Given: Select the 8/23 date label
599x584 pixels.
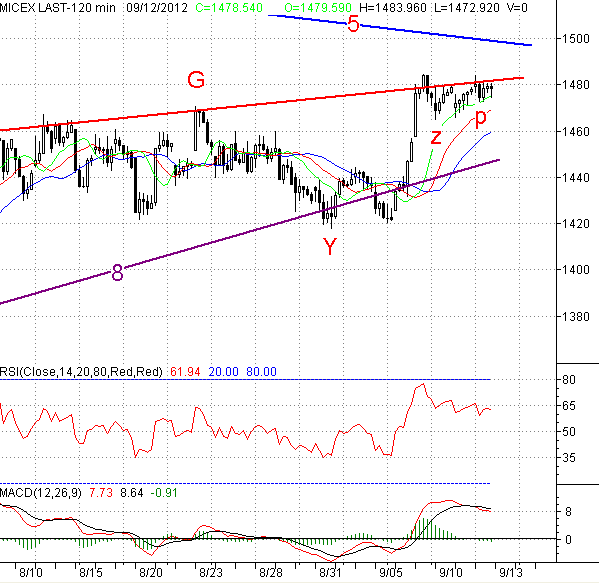Looking at the screenshot, I should [x=211, y=573].
